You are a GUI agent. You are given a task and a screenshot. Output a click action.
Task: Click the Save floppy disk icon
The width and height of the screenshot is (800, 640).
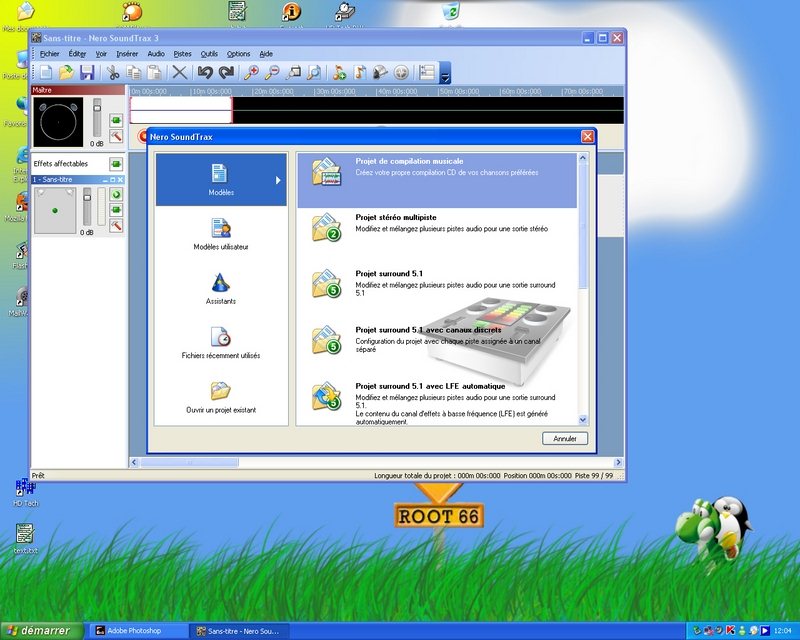tap(87, 73)
